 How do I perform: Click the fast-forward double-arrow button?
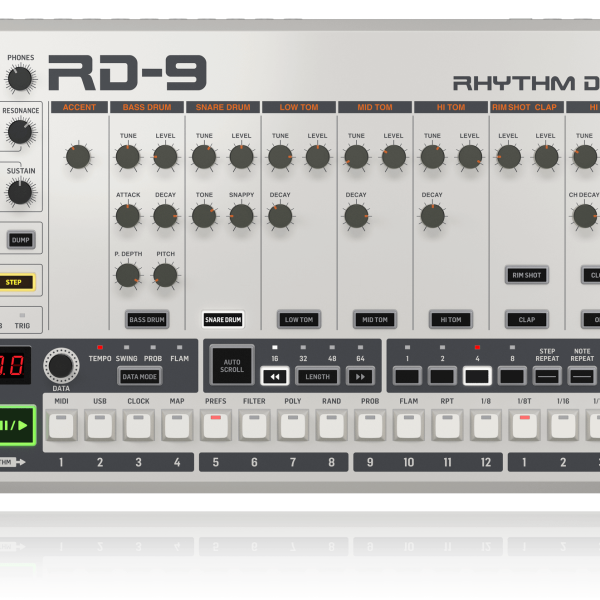click(x=360, y=376)
